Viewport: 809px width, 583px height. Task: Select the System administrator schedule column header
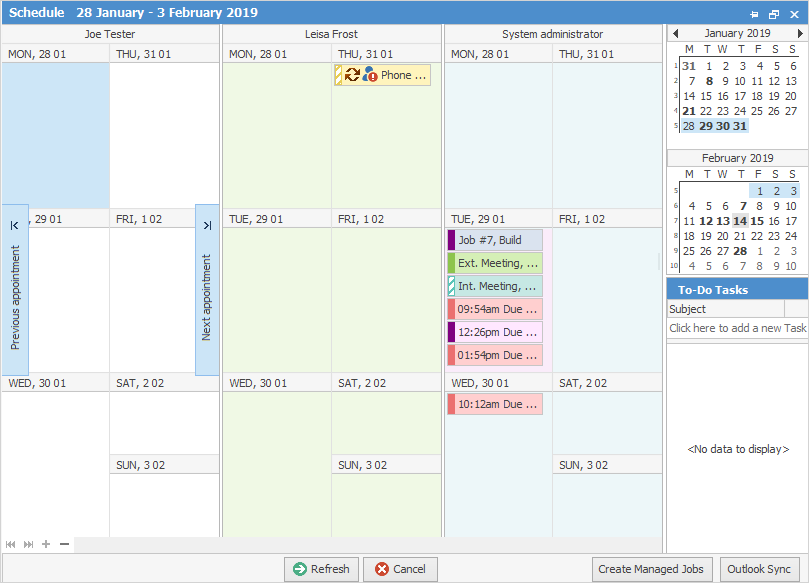click(551, 33)
